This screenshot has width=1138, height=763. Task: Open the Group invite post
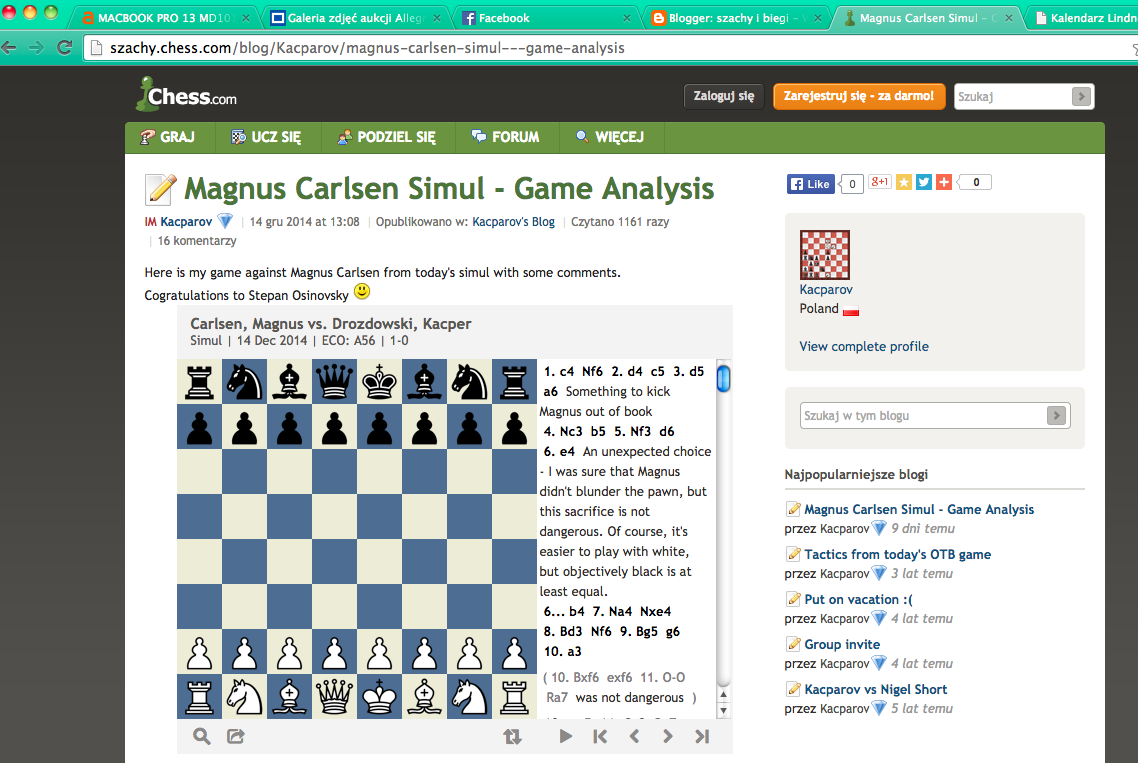(842, 644)
